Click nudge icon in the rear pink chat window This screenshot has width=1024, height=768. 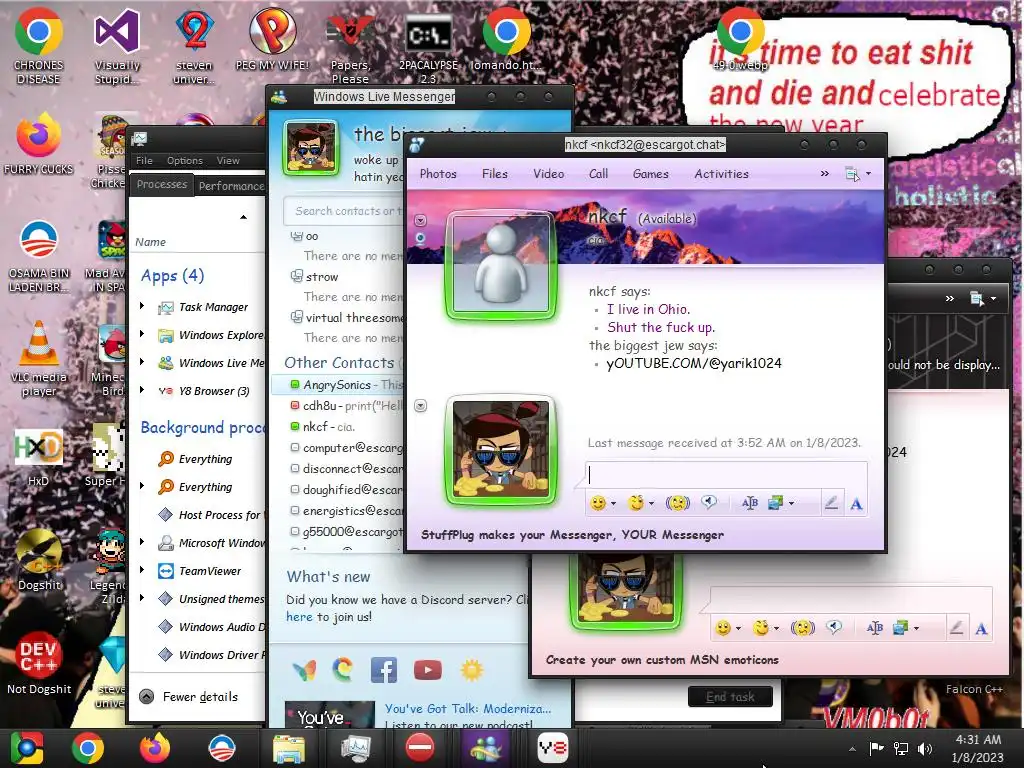[803, 628]
